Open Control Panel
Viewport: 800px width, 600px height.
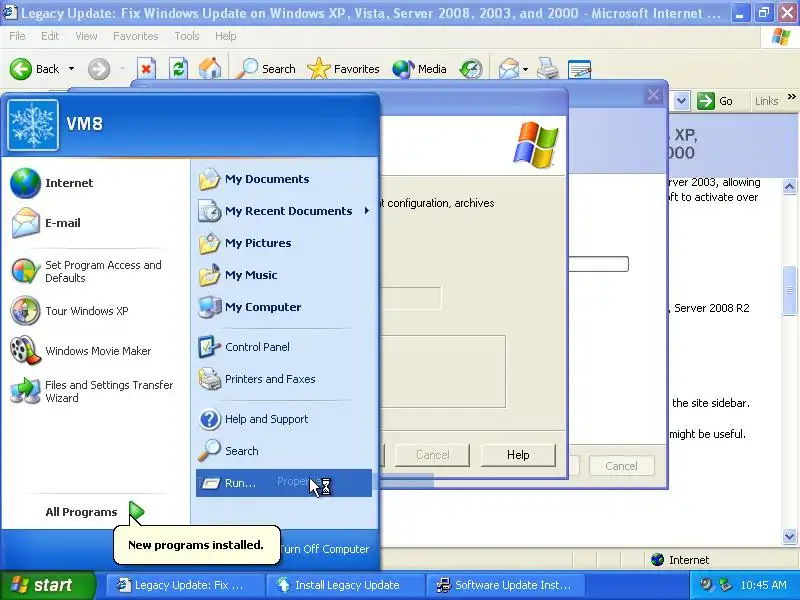(284, 347)
